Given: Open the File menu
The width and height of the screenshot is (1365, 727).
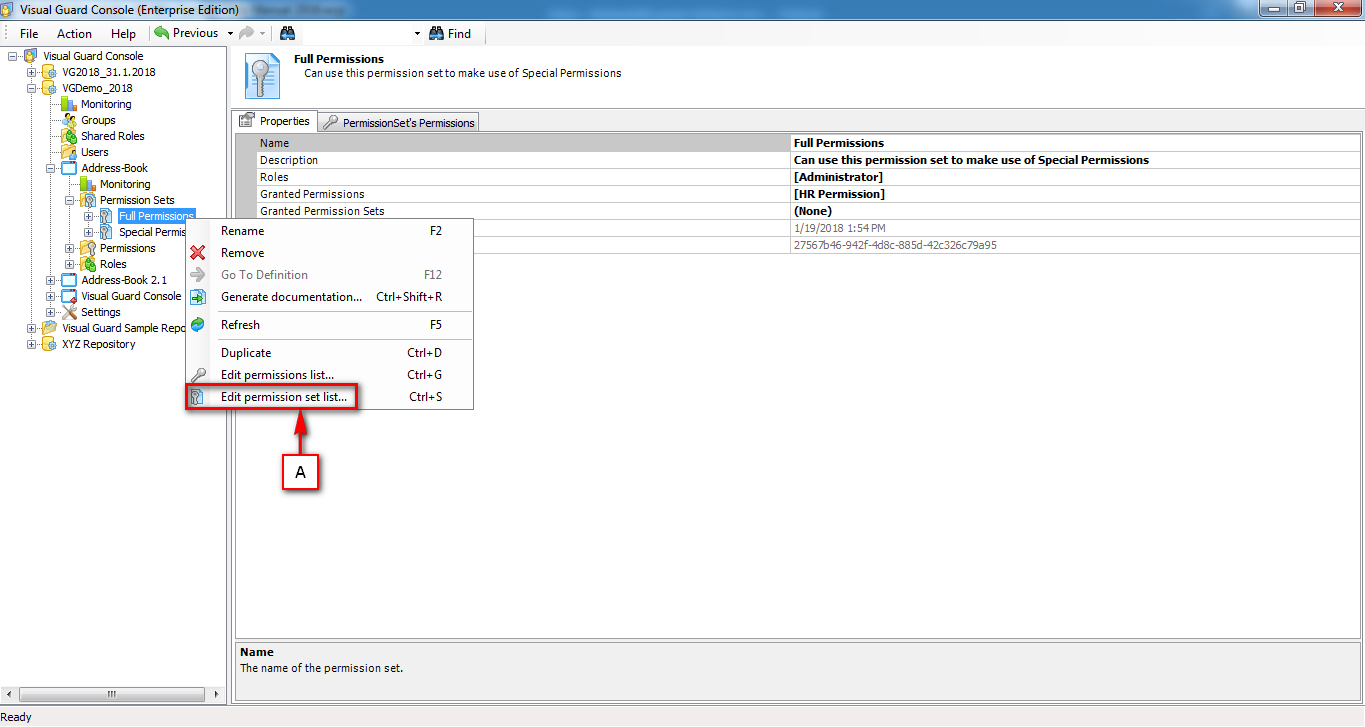Looking at the screenshot, I should click(x=29, y=33).
